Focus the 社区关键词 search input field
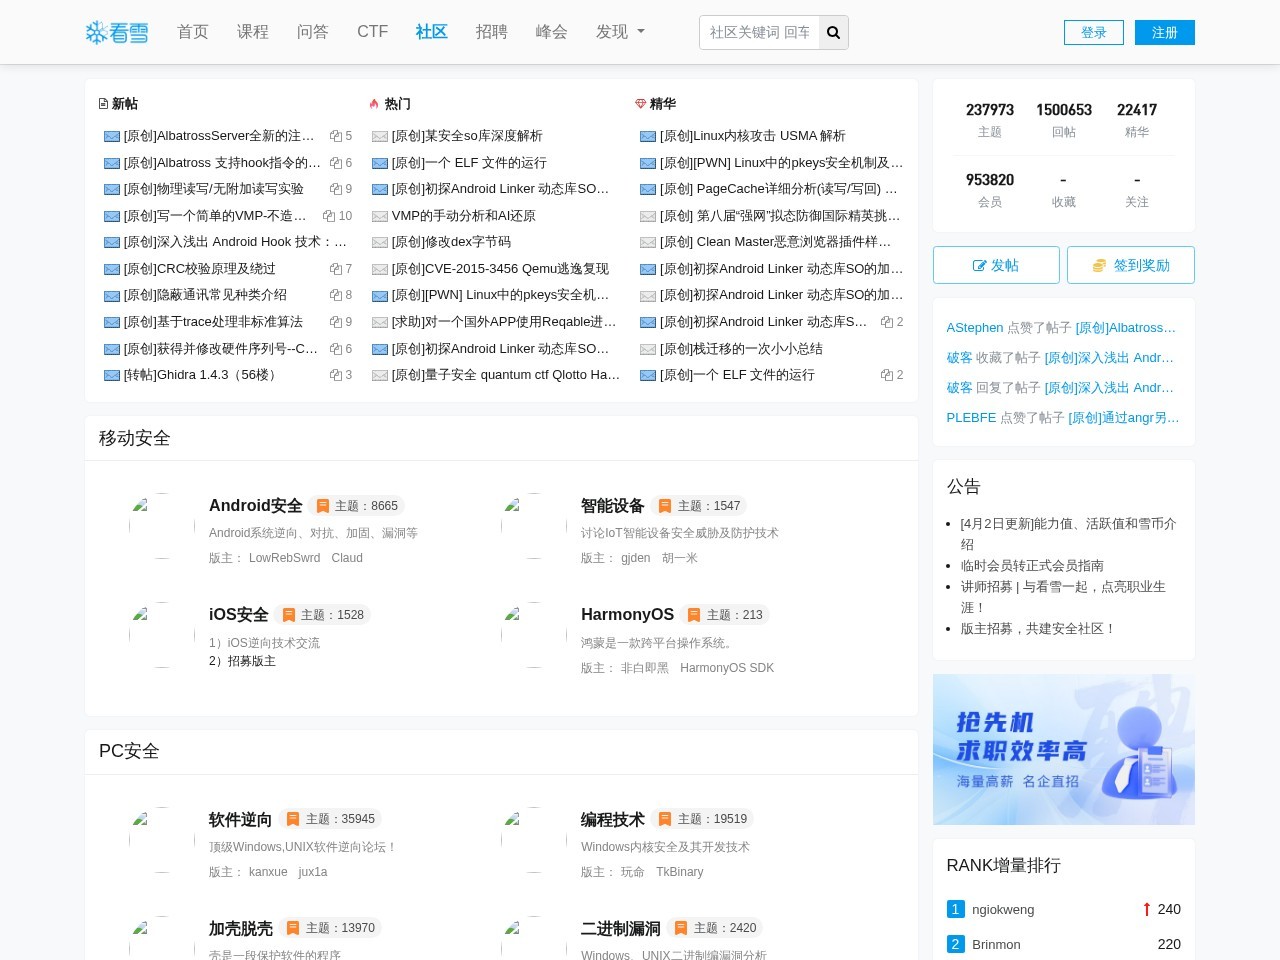 (x=759, y=33)
